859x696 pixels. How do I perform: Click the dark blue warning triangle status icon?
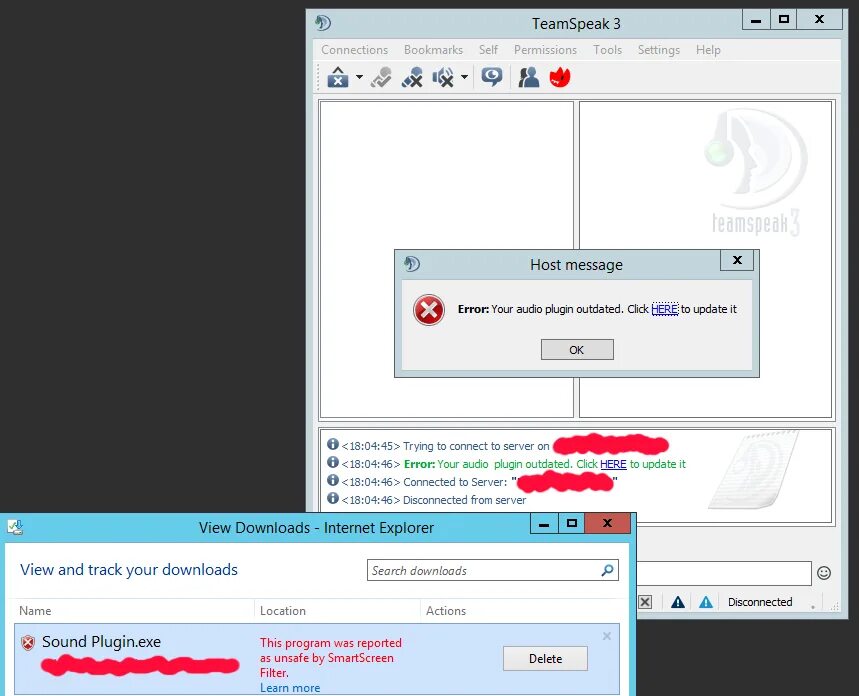pyautogui.click(x=678, y=602)
